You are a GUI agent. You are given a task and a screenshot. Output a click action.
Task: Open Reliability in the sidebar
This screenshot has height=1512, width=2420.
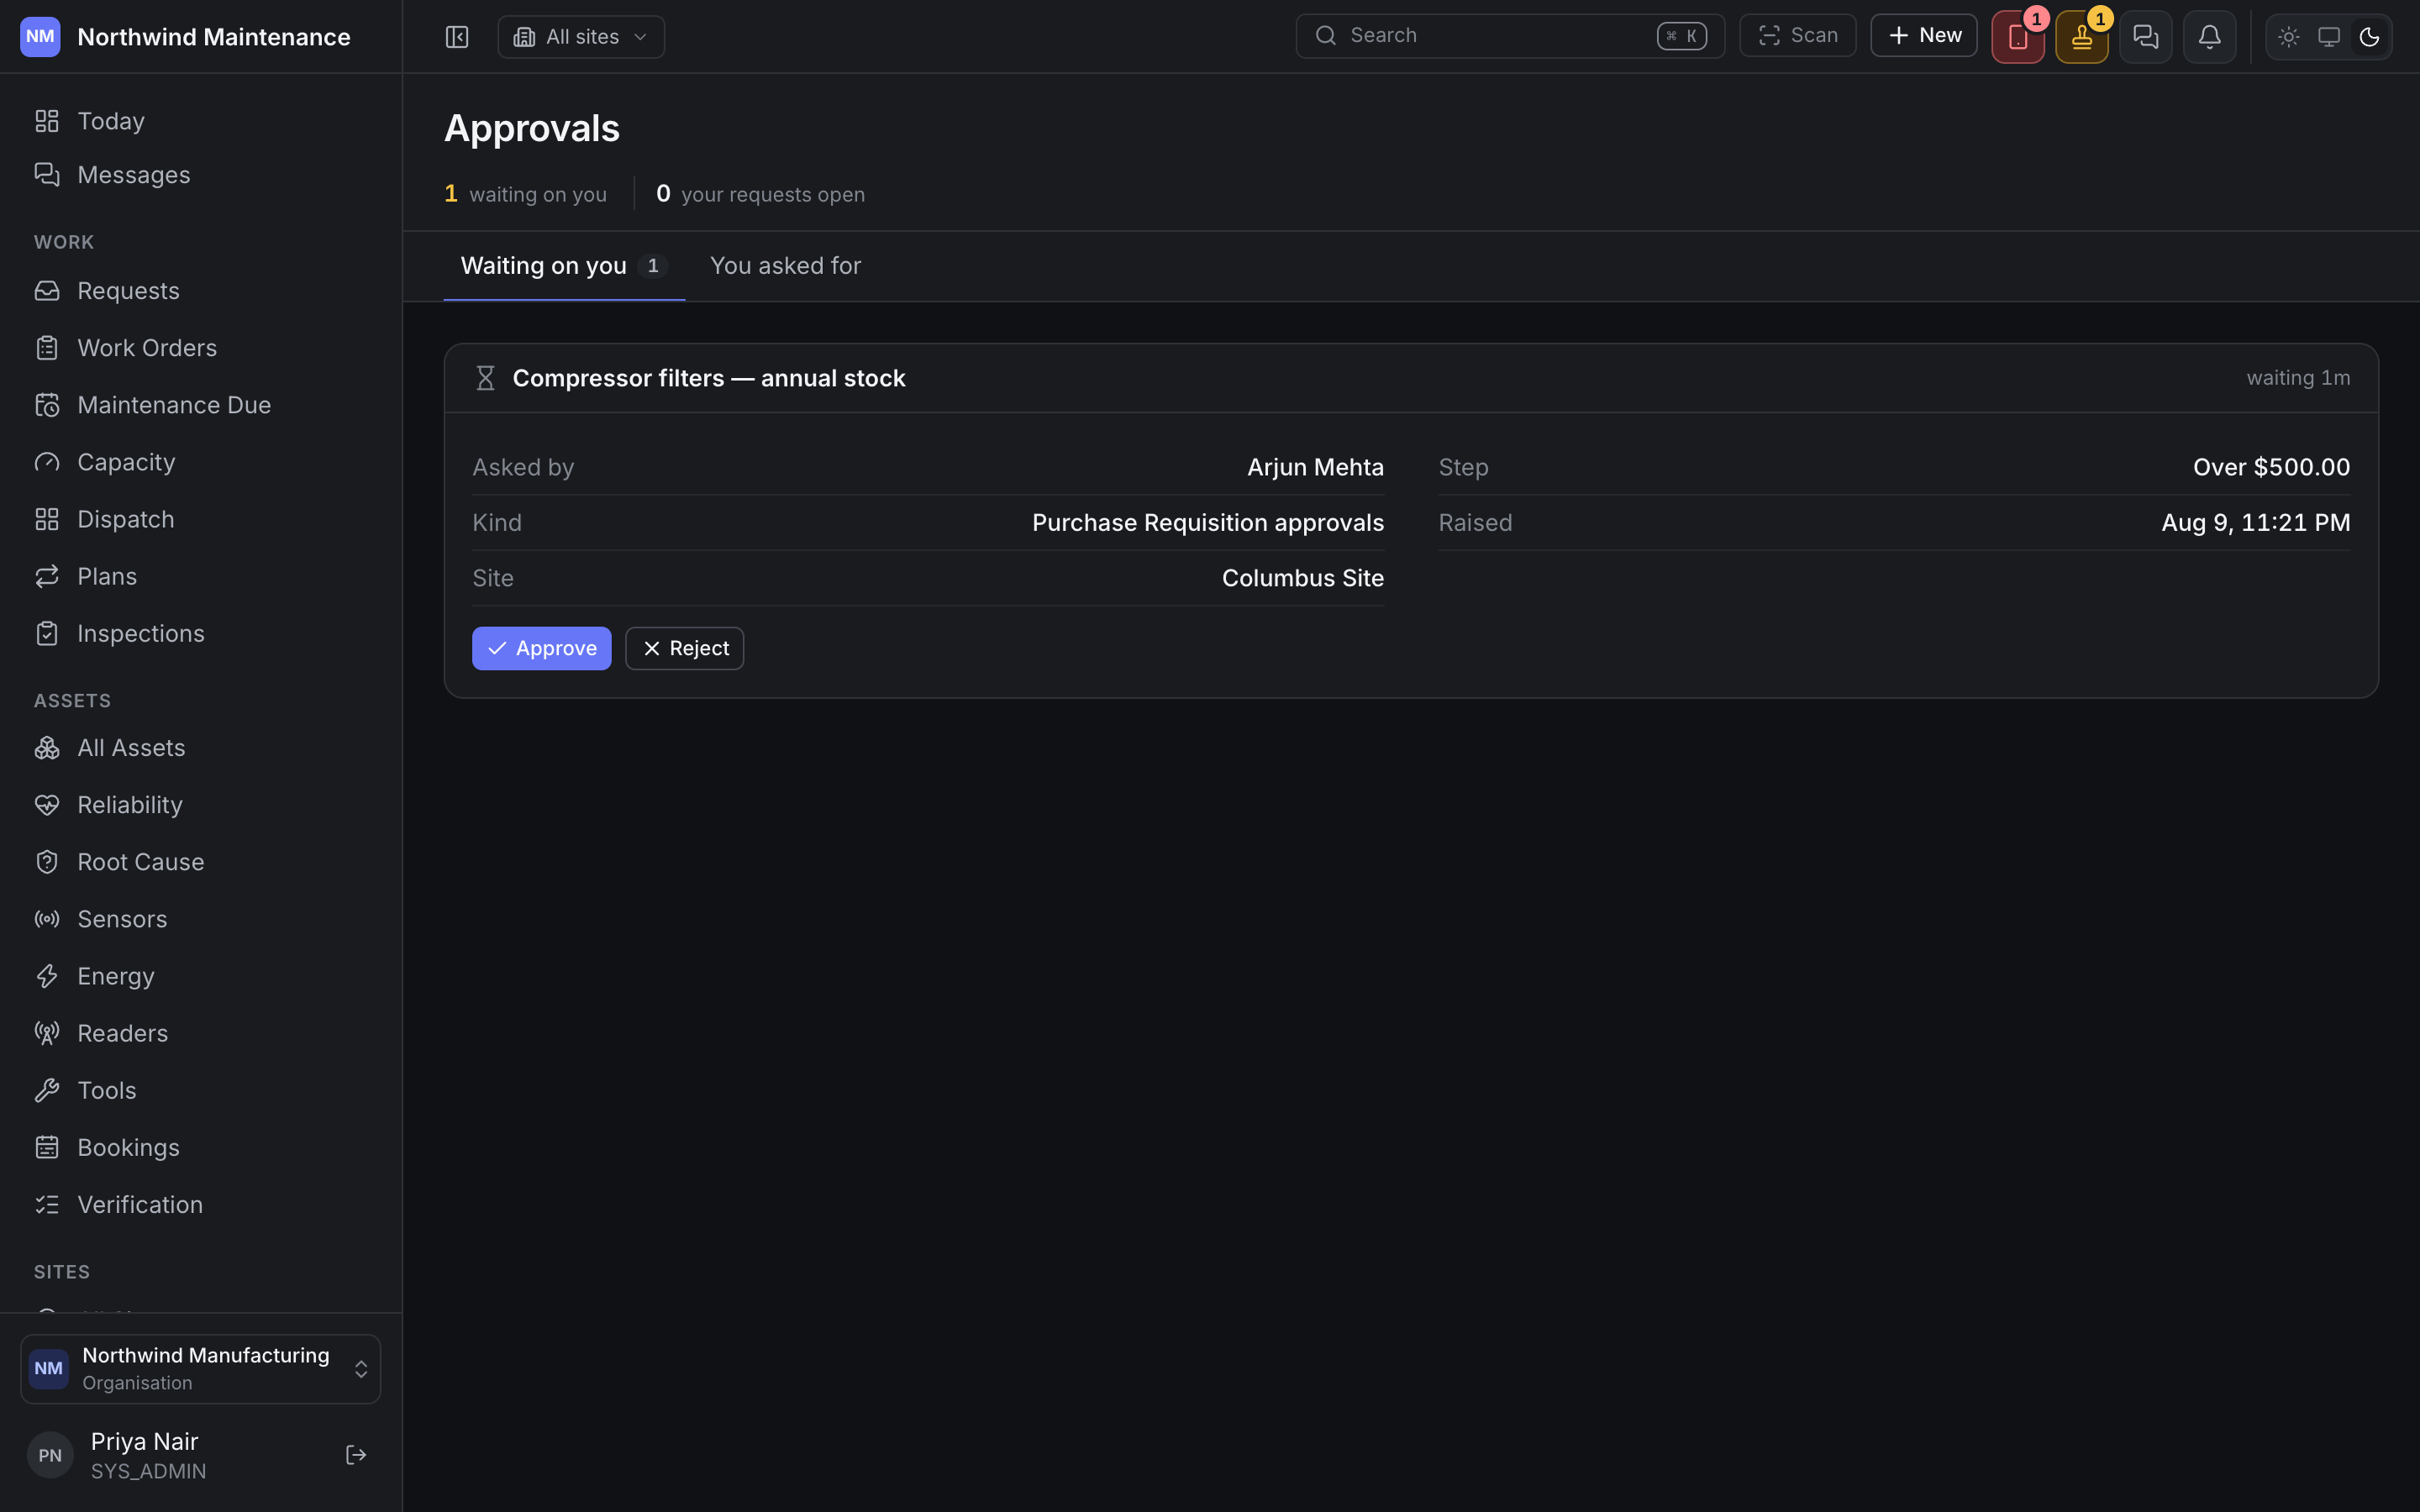coord(200,805)
